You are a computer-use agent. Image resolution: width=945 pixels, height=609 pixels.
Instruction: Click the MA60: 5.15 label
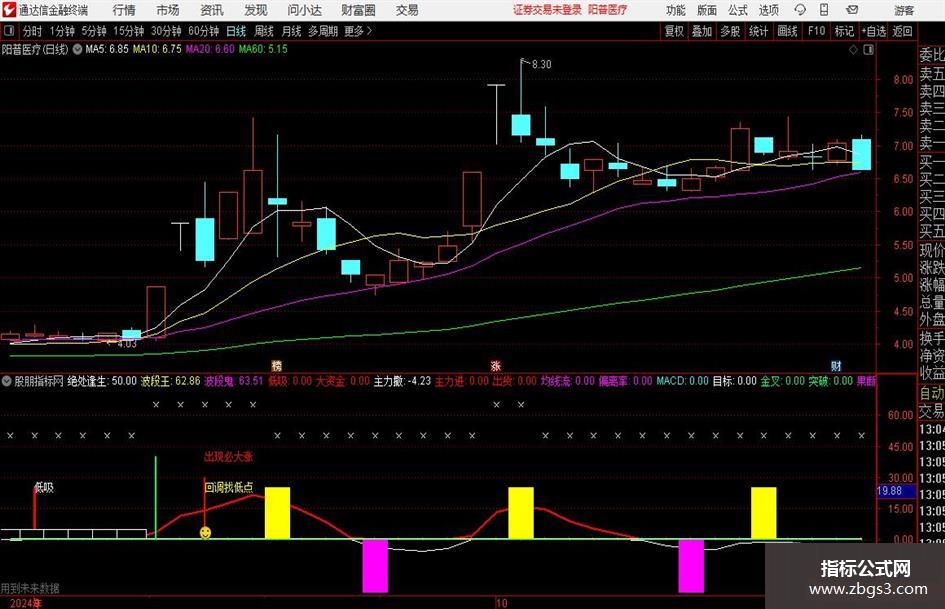click(x=263, y=49)
